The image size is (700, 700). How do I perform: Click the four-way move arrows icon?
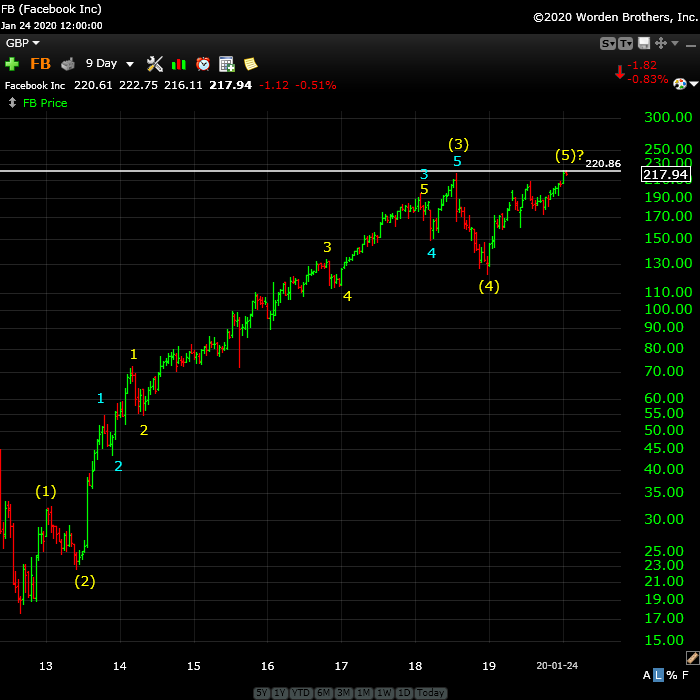660,43
